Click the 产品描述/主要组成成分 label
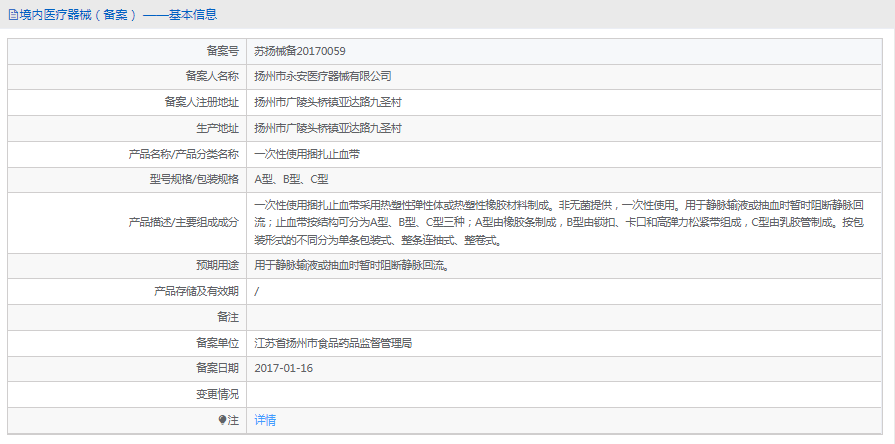Viewport: 895px width, 444px height. (x=184, y=223)
